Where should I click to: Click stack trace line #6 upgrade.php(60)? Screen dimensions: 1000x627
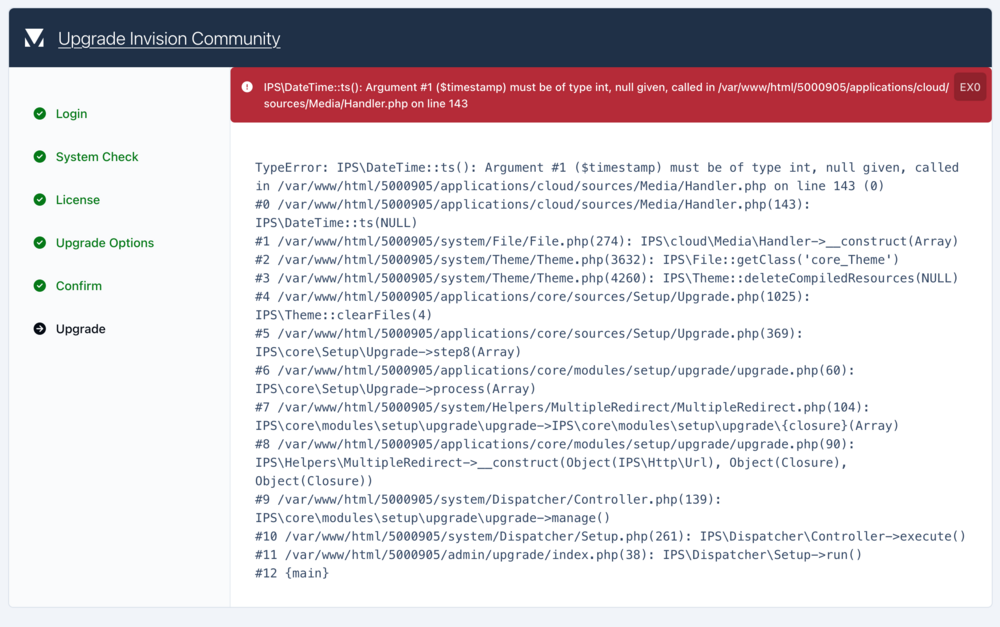tap(555, 371)
